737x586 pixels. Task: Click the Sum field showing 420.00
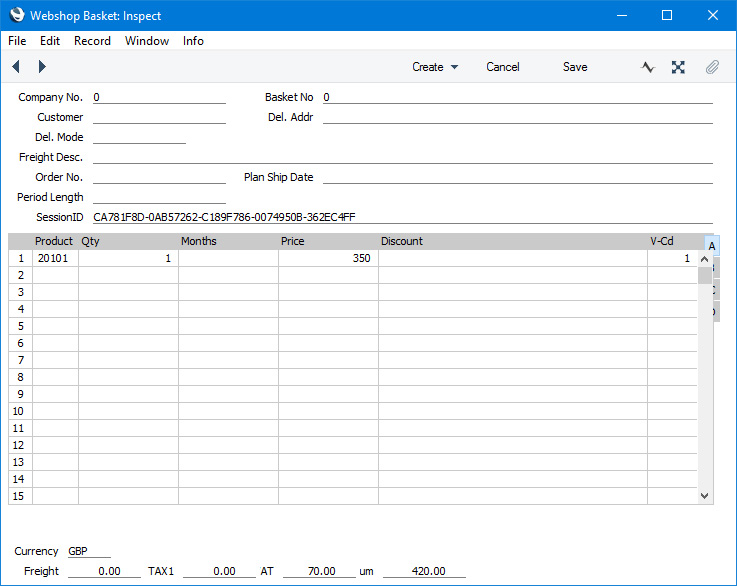pyautogui.click(x=424, y=571)
